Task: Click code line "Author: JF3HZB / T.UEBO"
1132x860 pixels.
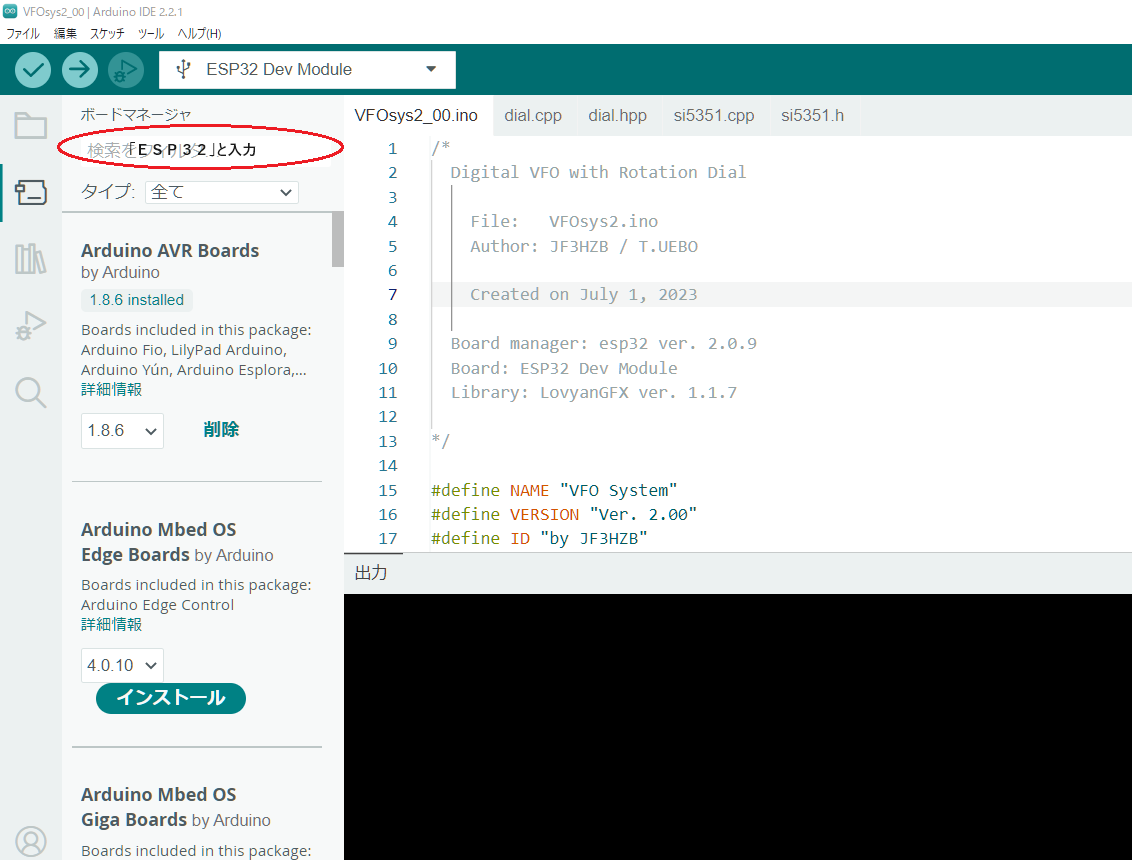Action: pos(583,246)
